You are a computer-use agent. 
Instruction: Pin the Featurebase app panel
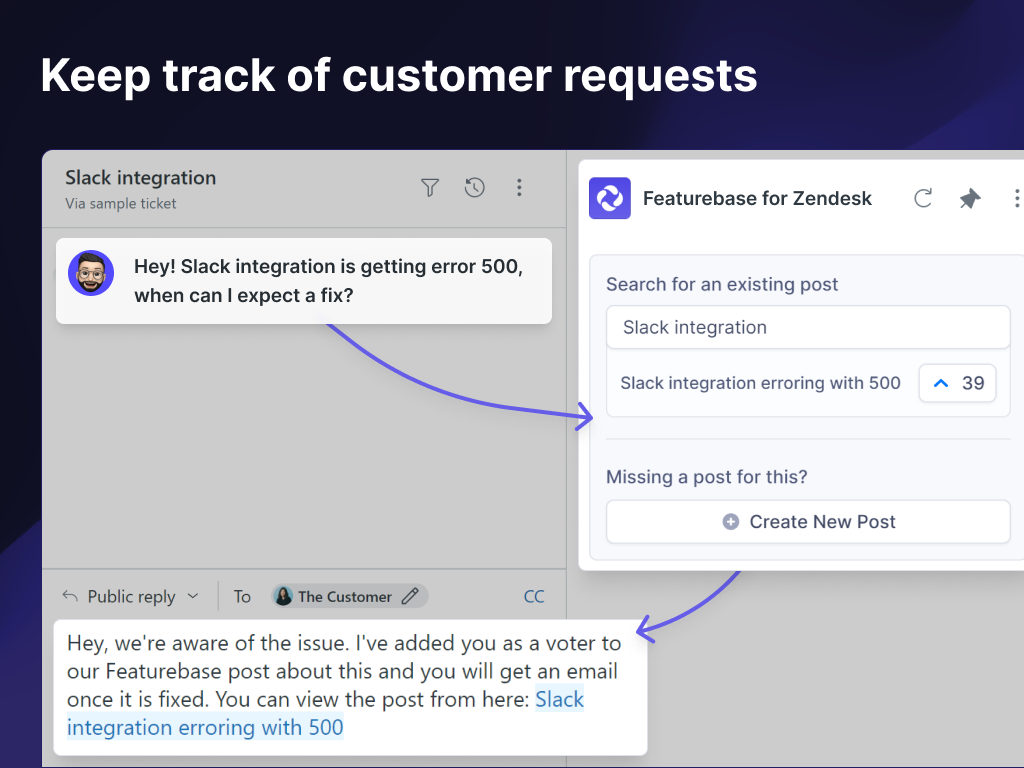click(969, 198)
